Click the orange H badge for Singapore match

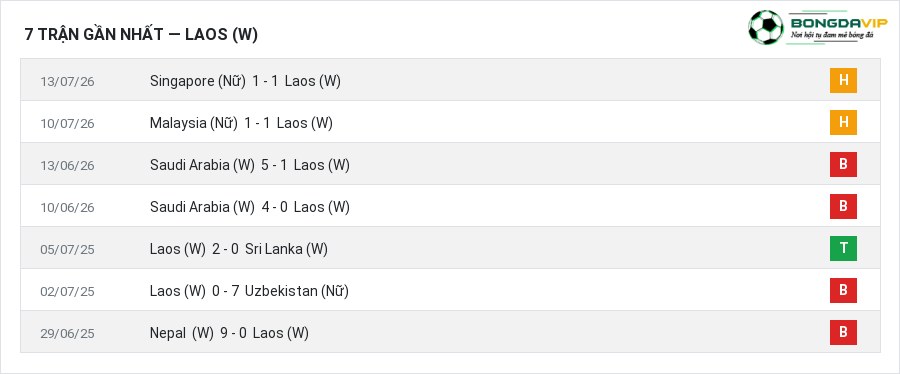point(843,80)
